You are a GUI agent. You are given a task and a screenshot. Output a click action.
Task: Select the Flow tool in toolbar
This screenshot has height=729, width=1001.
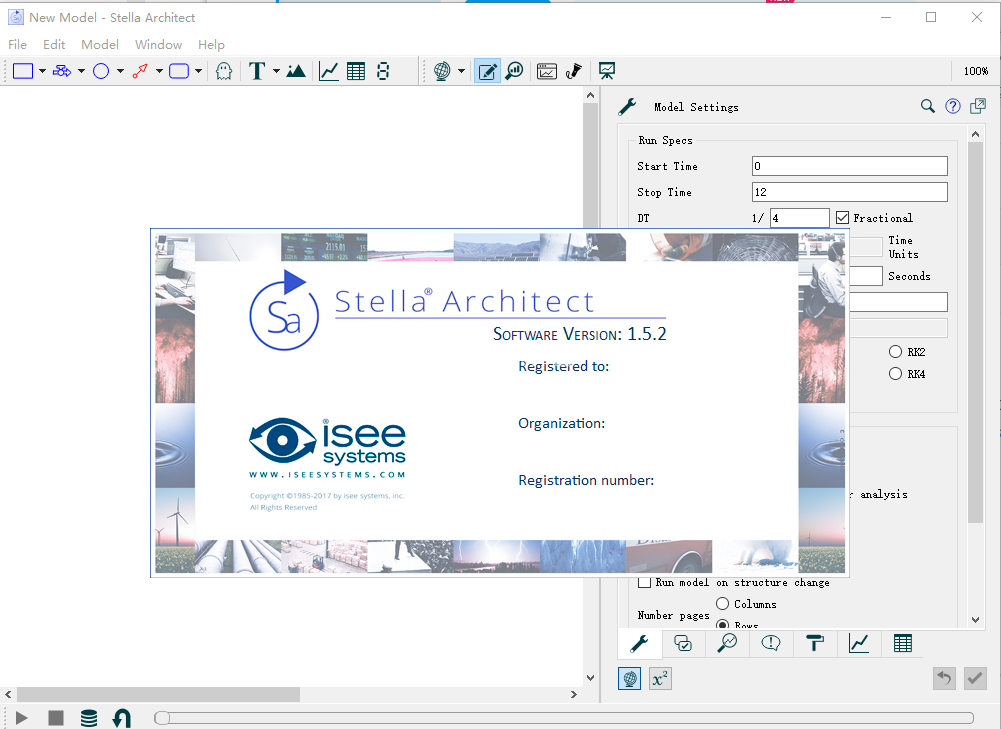(x=62, y=71)
